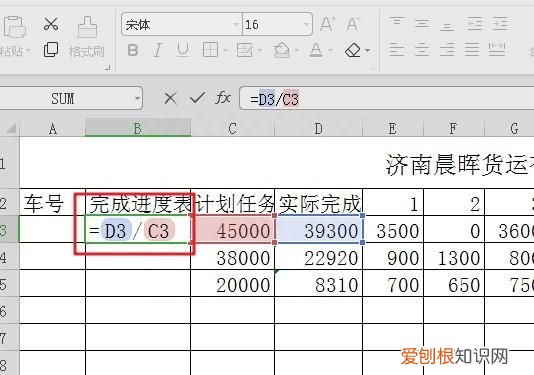Click the fx Insert Function icon
The height and width of the screenshot is (375, 534).
click(223, 98)
